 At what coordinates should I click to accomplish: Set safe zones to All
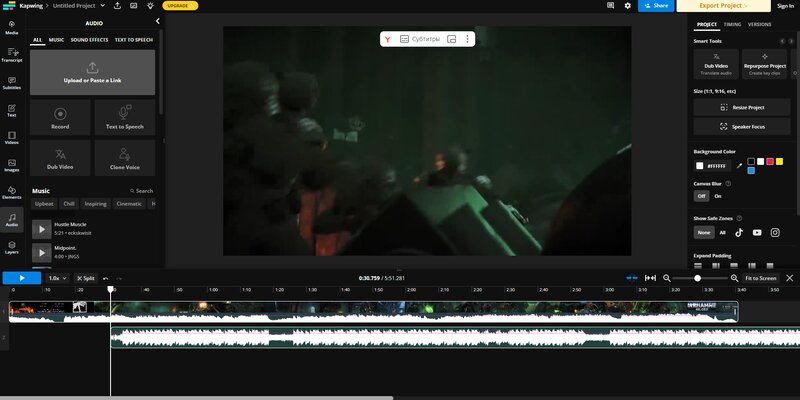point(722,233)
